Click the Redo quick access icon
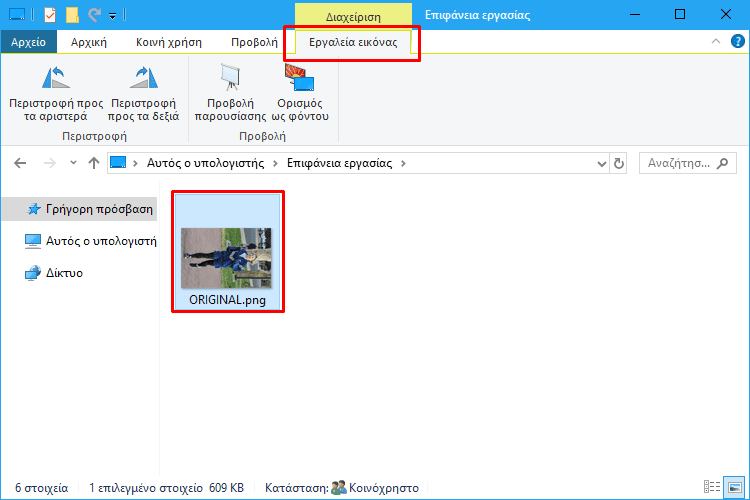 click(94, 15)
